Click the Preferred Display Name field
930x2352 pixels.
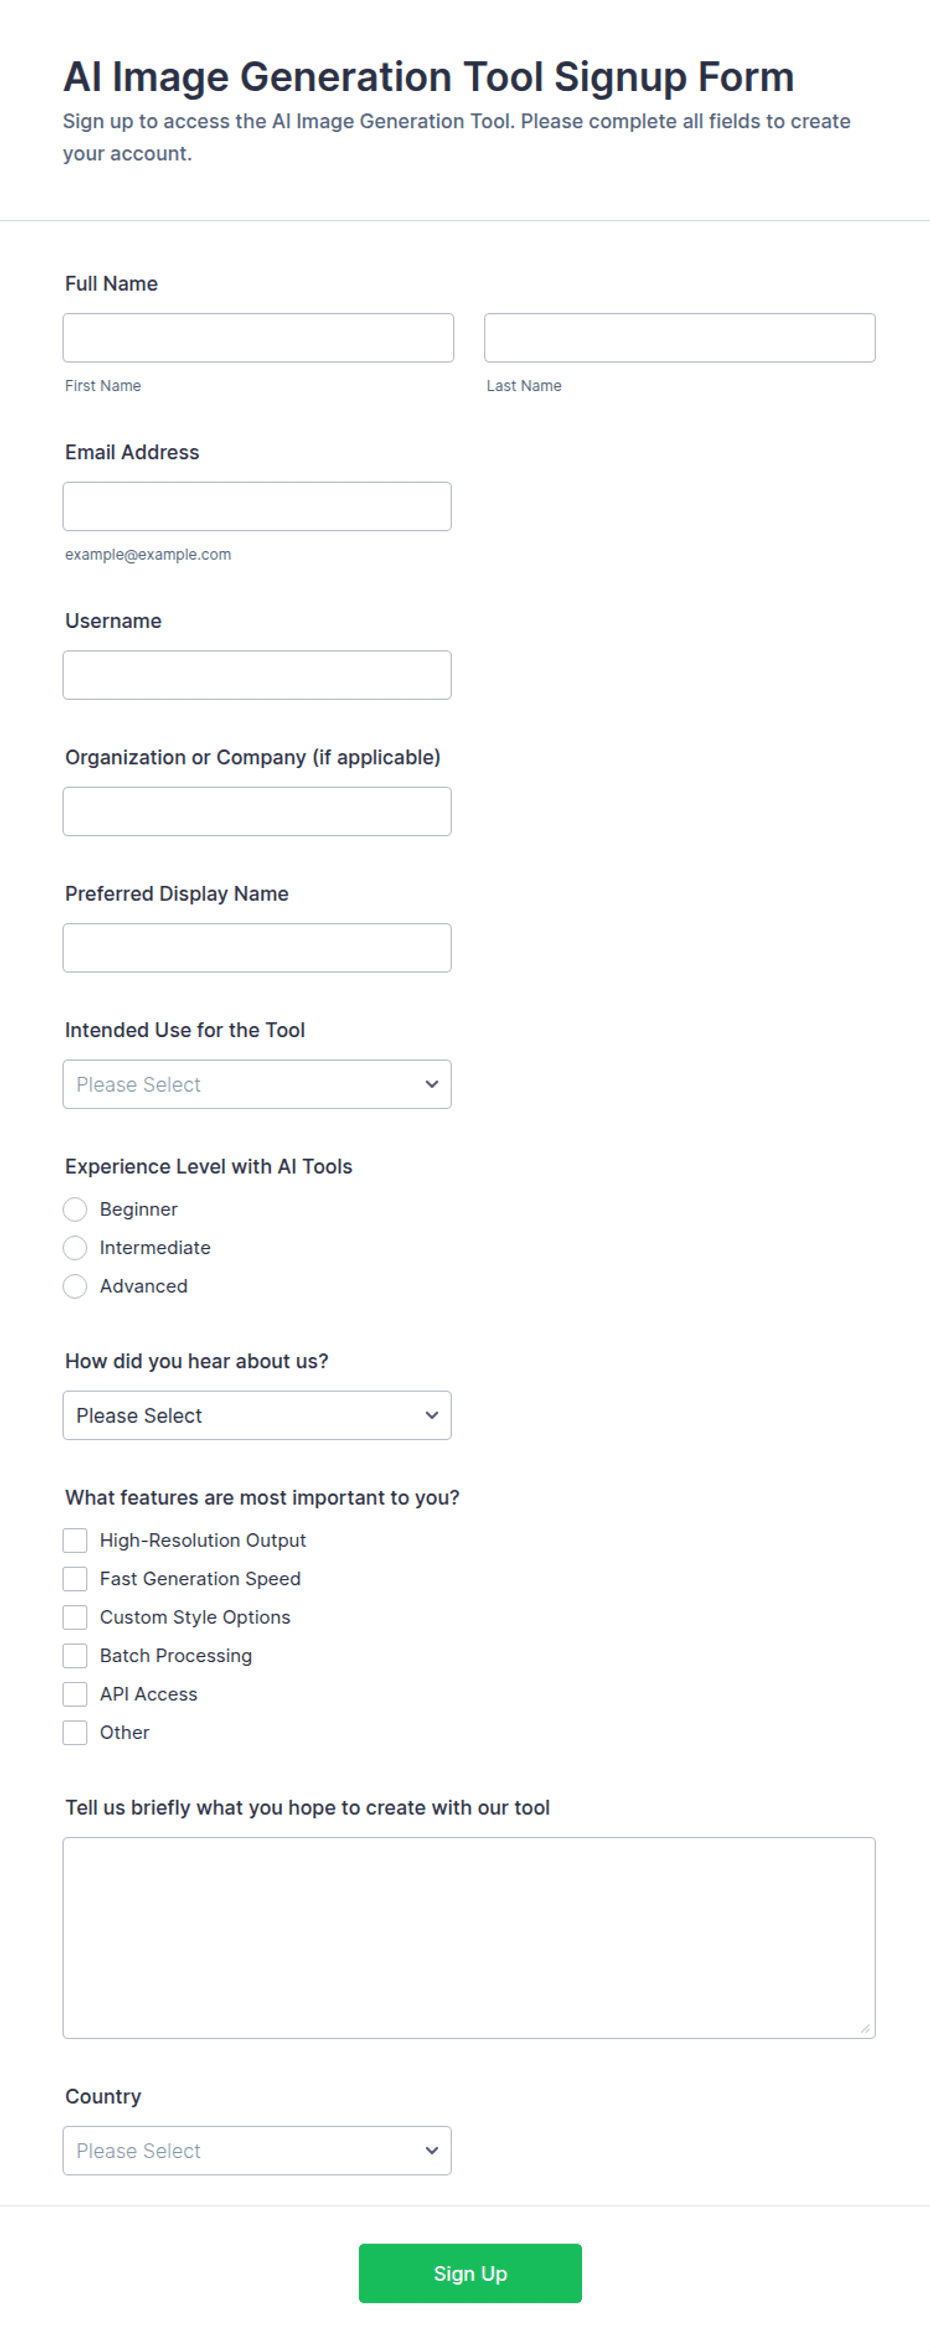257,948
